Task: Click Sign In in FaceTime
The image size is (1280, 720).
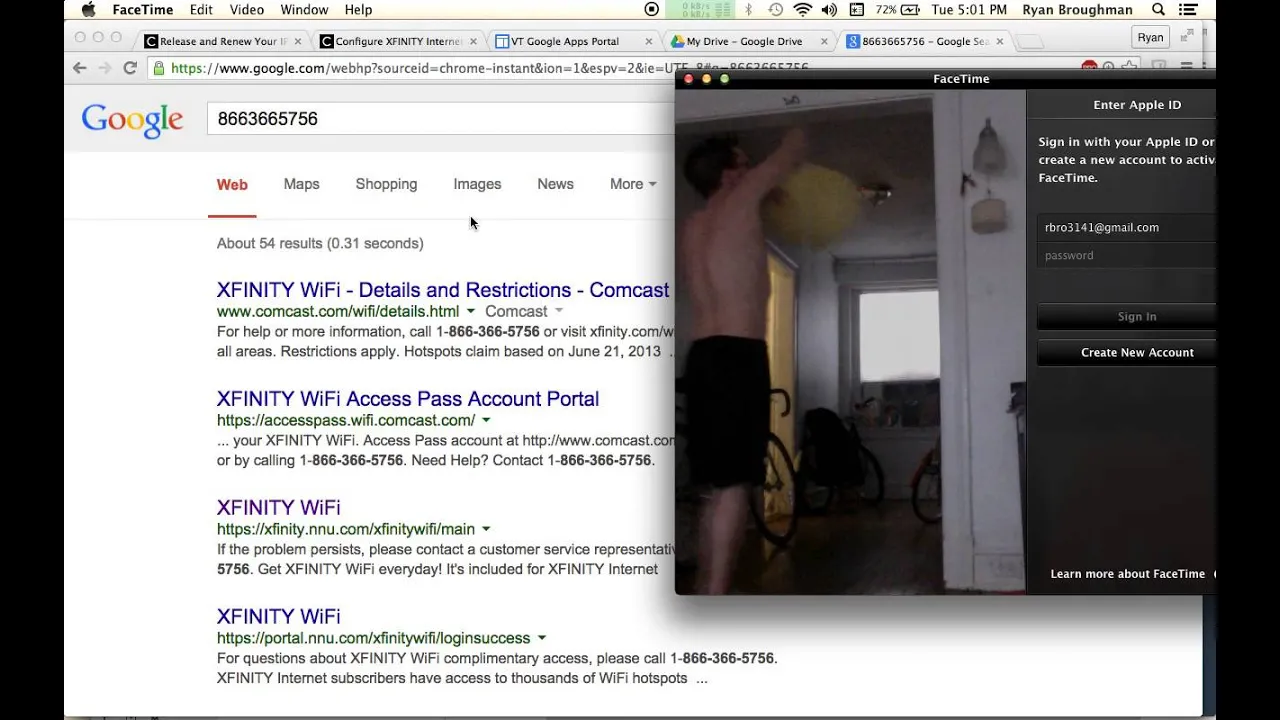Action: (x=1127, y=316)
